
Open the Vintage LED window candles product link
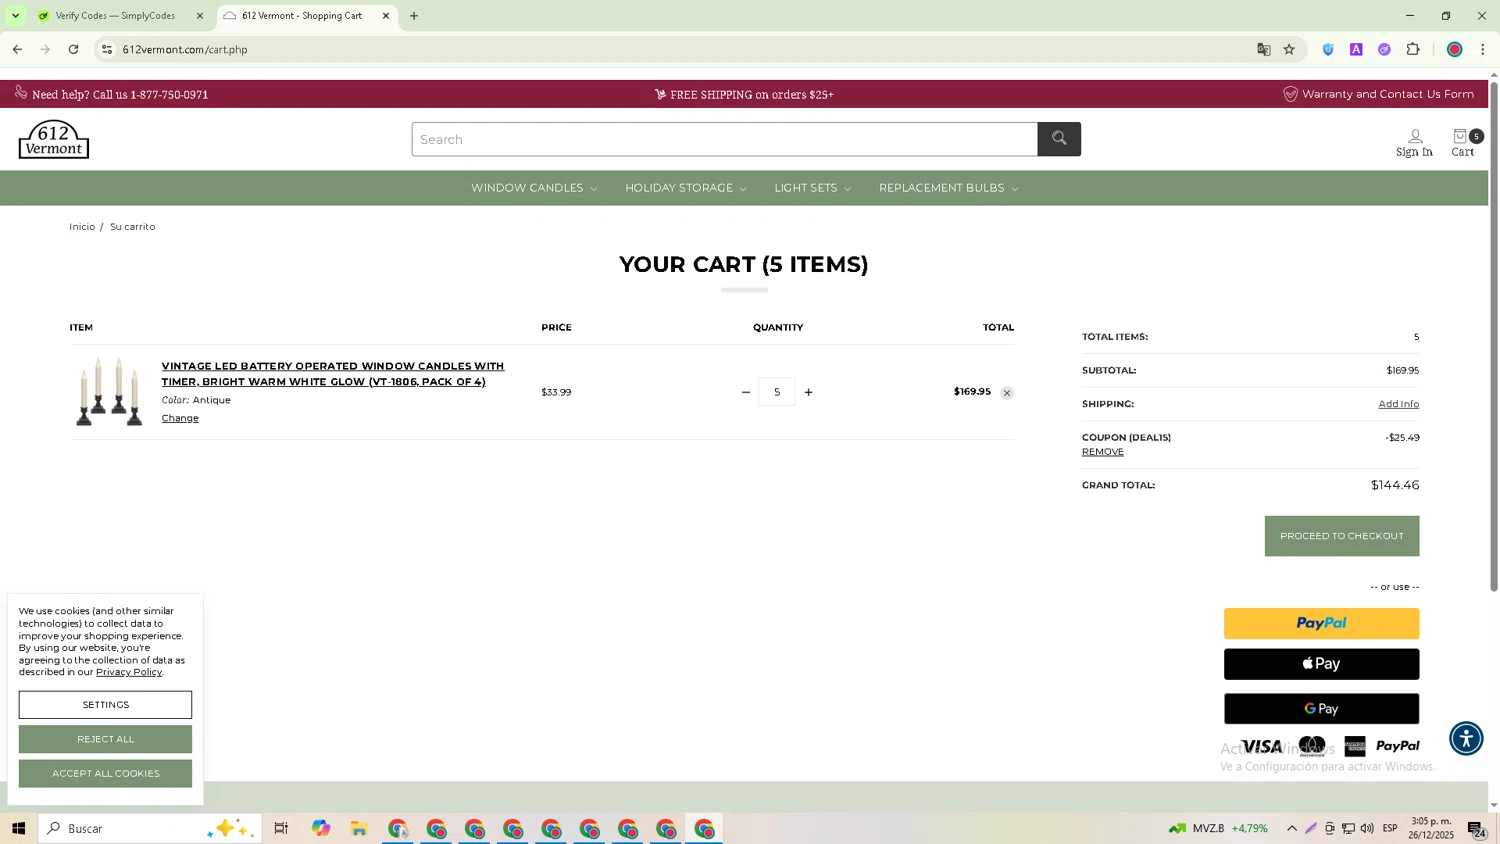(x=333, y=374)
